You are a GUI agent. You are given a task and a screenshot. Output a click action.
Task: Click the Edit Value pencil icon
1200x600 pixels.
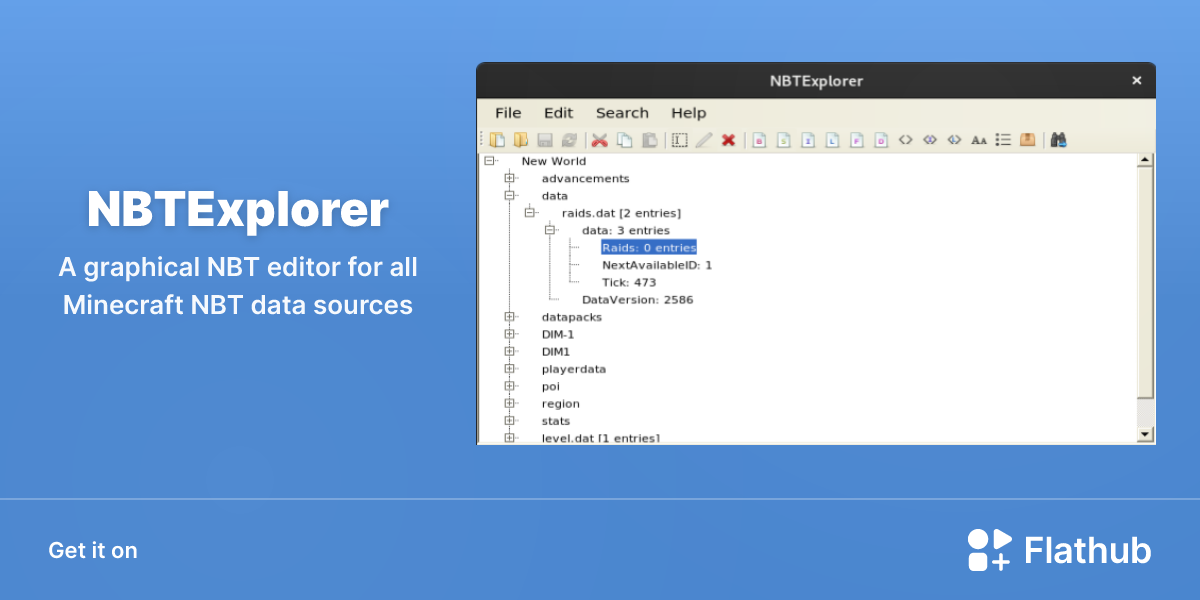coord(704,140)
